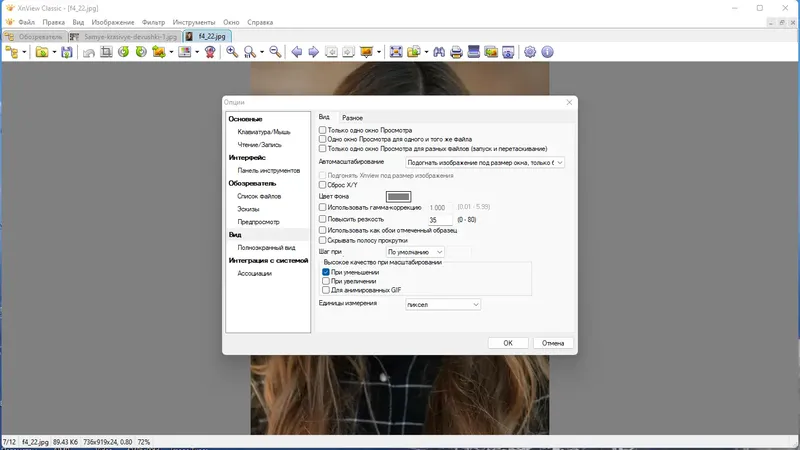Open the Инструменты menu
The width and height of the screenshot is (800, 450).
[194, 22]
